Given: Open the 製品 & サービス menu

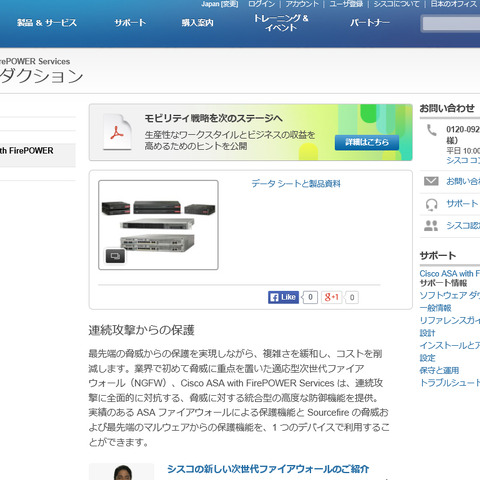Looking at the screenshot, I should (47, 23).
